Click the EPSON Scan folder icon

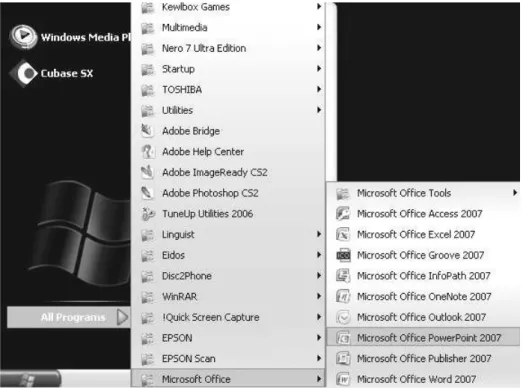pyautogui.click(x=148, y=359)
